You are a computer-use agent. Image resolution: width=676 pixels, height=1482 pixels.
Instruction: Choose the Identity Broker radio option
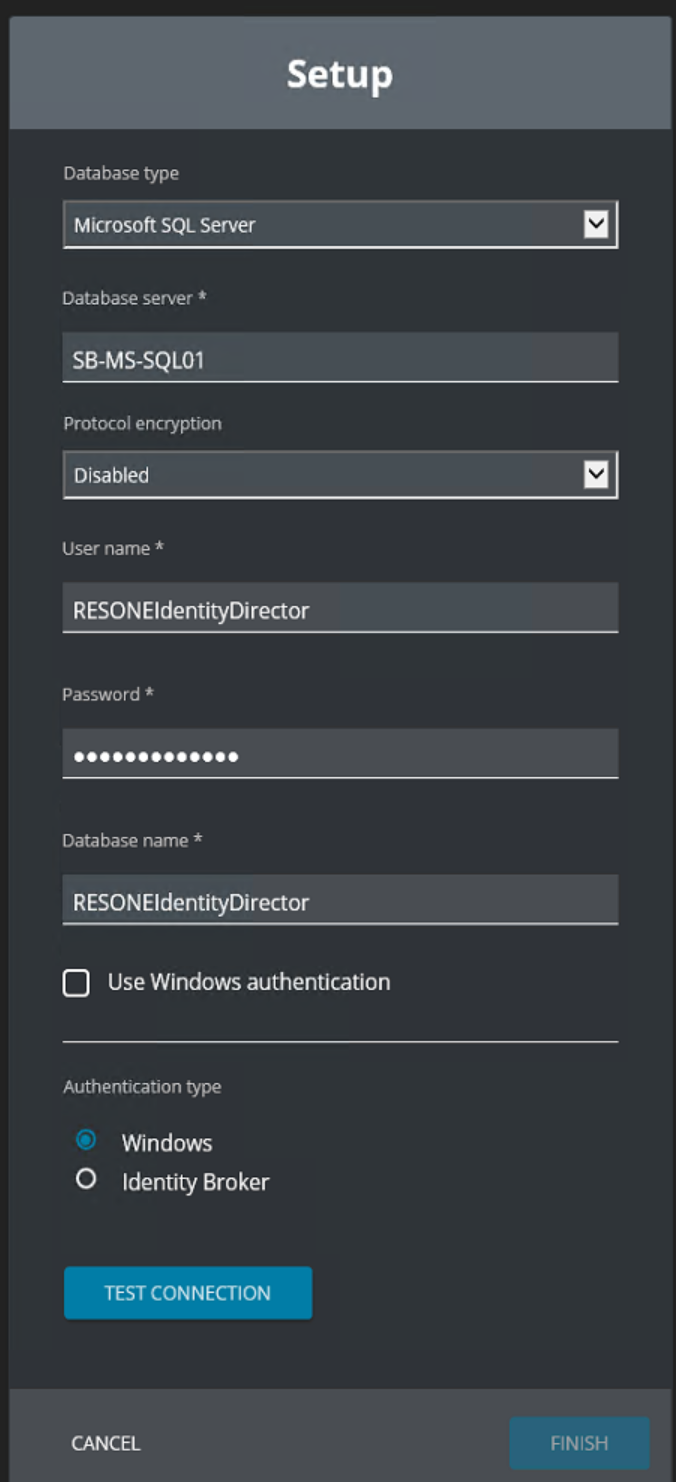[x=86, y=1179]
